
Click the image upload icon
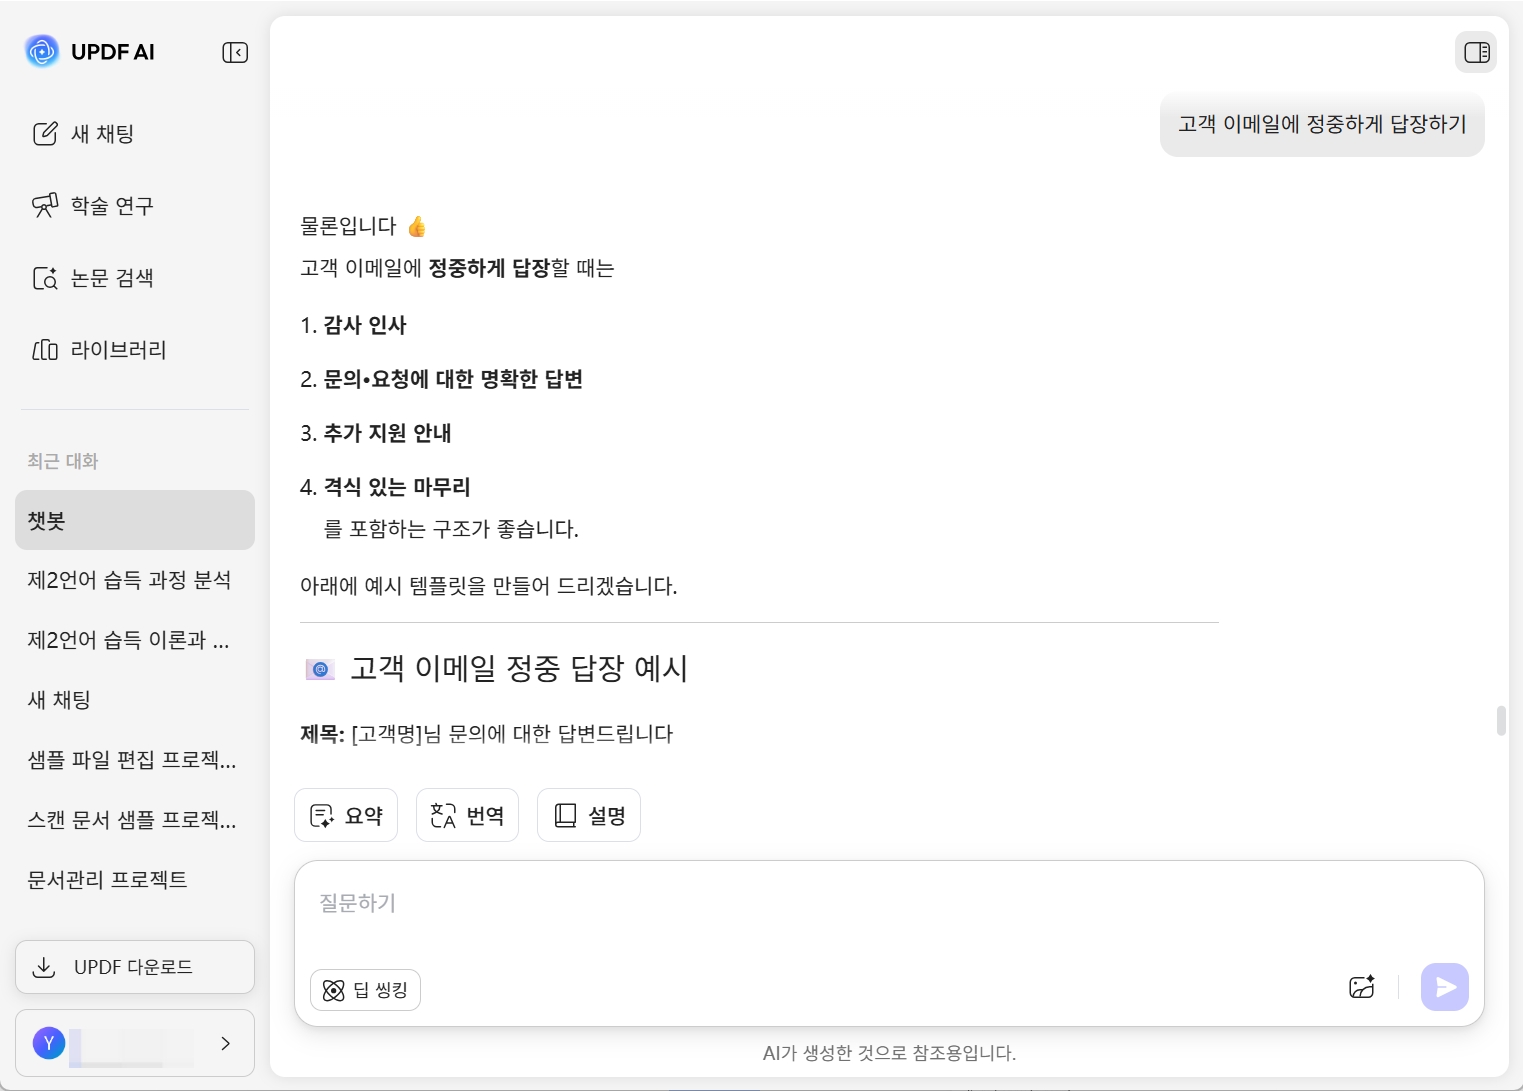click(1361, 988)
